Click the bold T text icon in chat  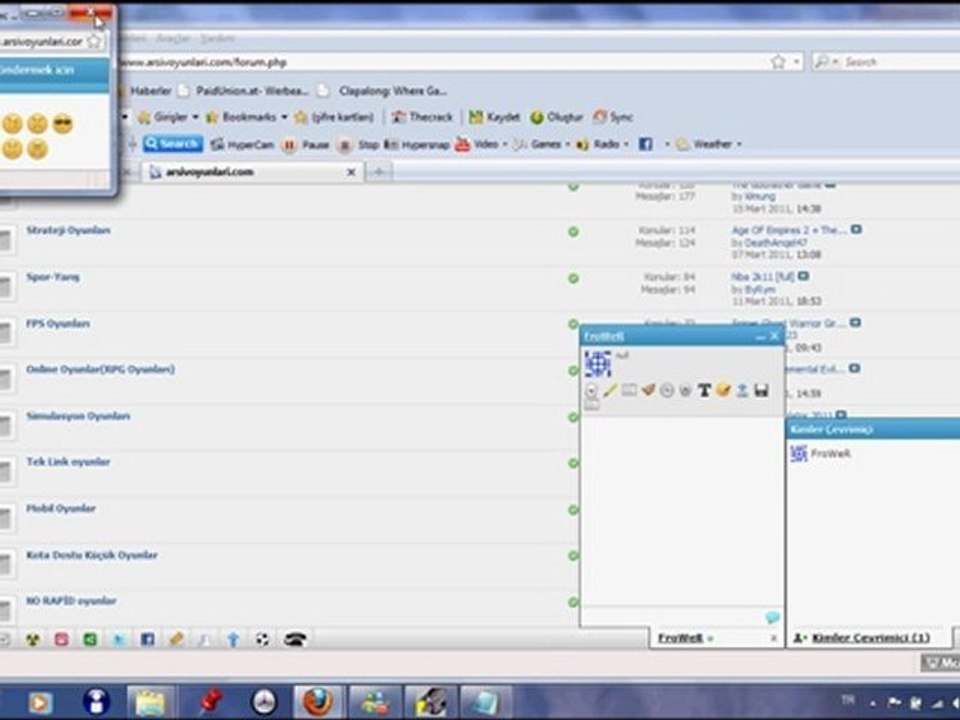tap(704, 390)
